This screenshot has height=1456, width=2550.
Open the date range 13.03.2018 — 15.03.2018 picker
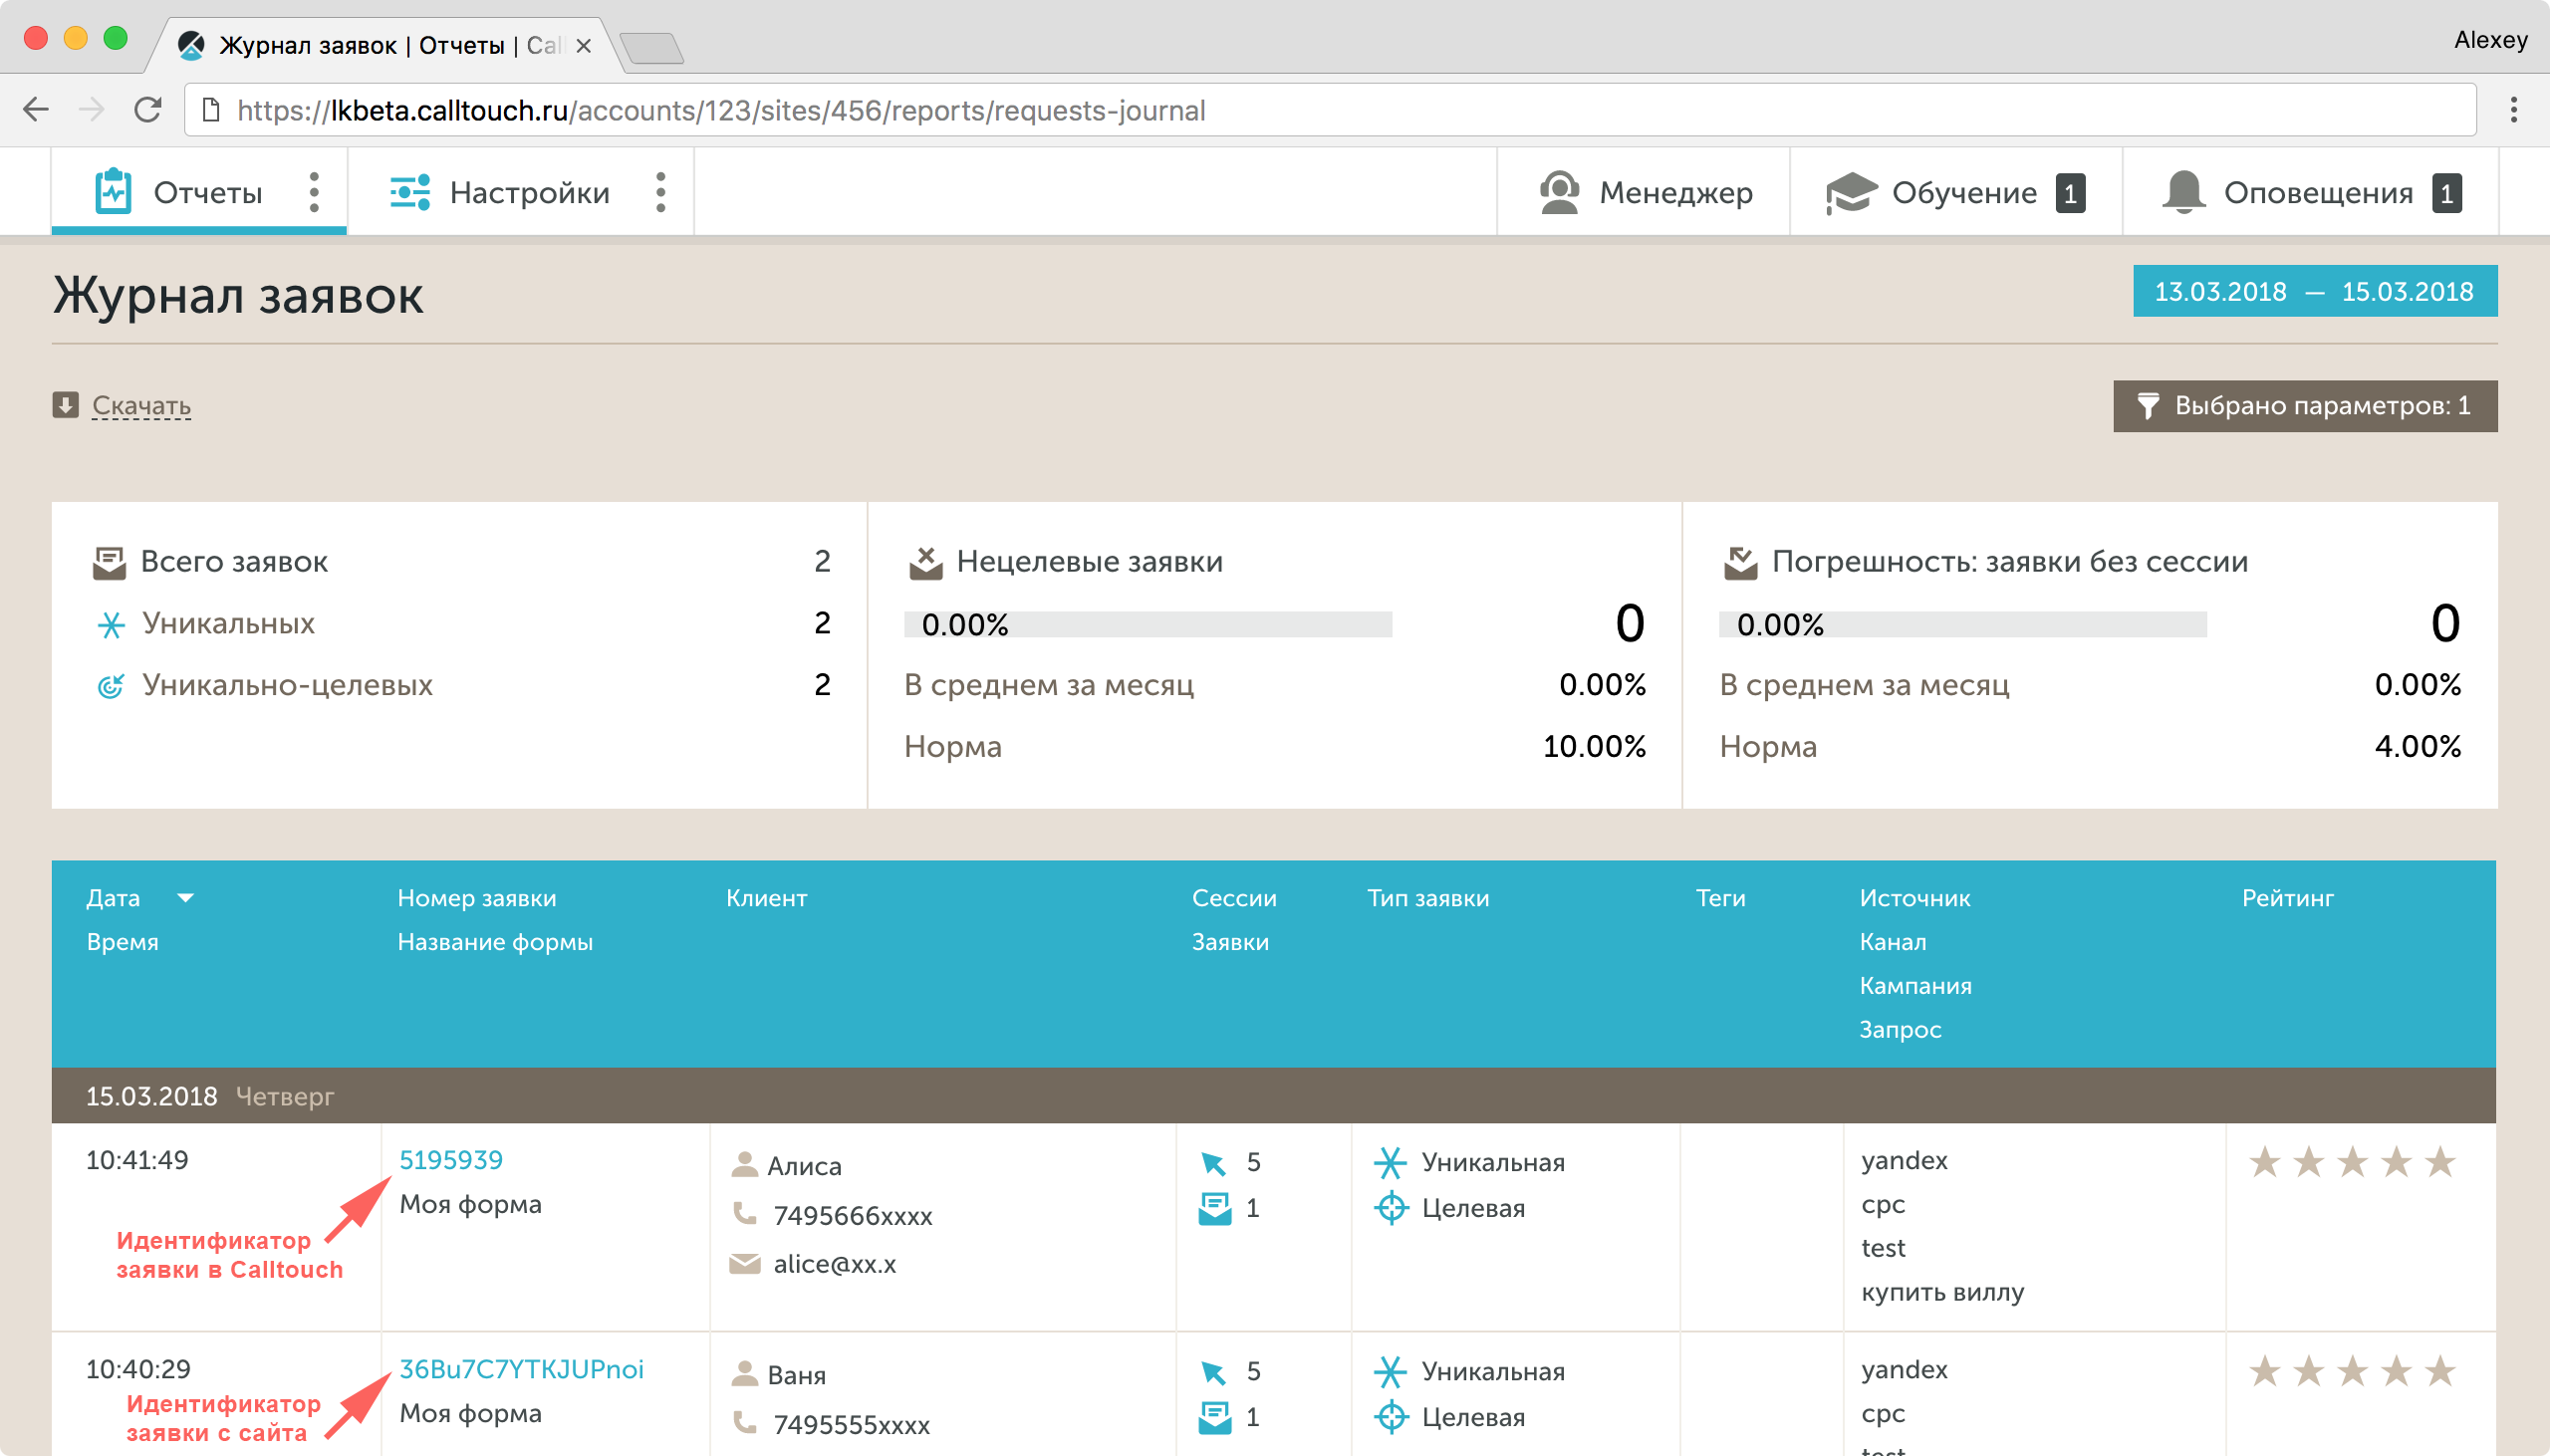tap(2314, 291)
